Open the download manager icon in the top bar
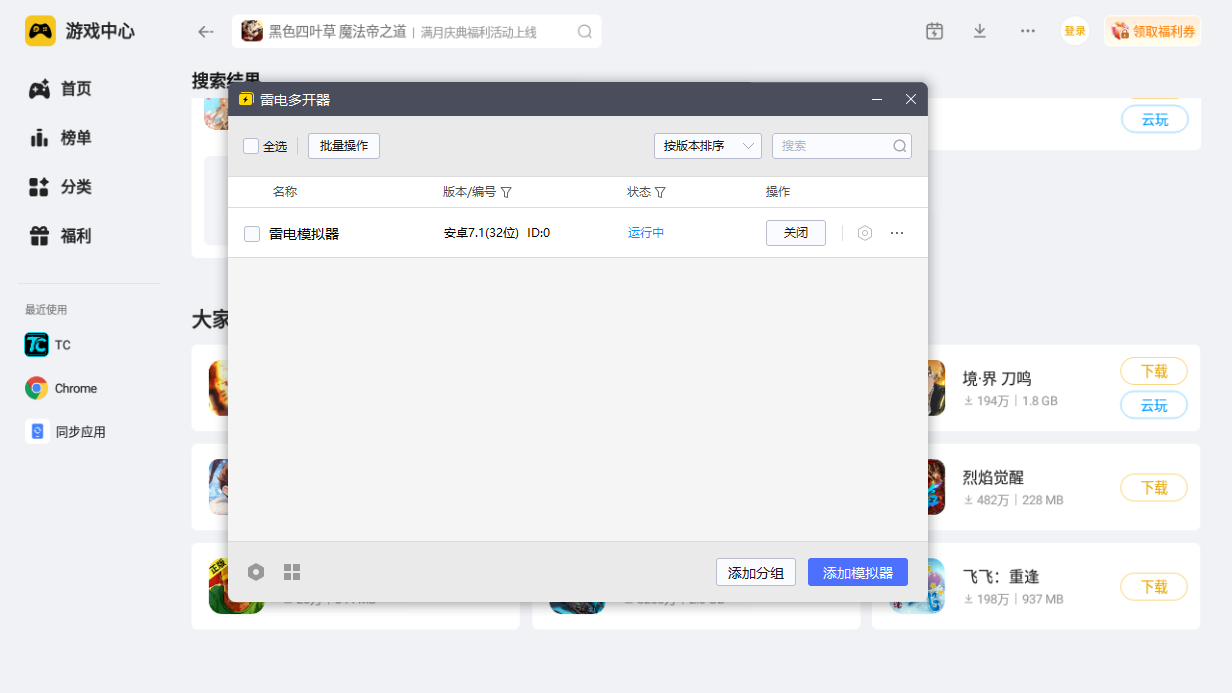1232x693 pixels. click(x=979, y=31)
